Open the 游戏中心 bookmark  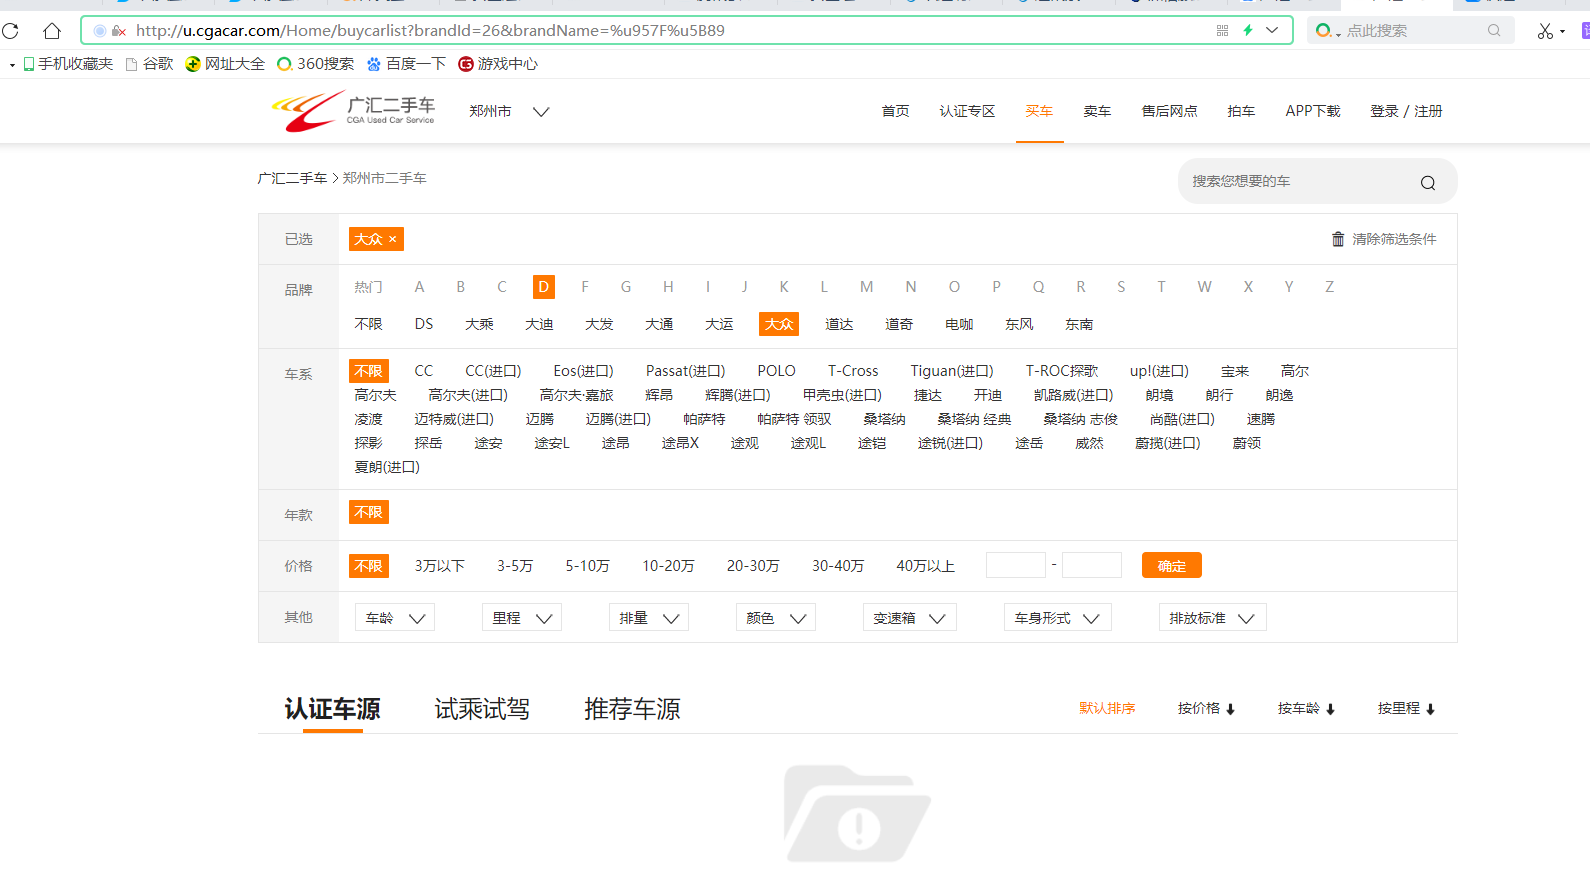pos(498,64)
